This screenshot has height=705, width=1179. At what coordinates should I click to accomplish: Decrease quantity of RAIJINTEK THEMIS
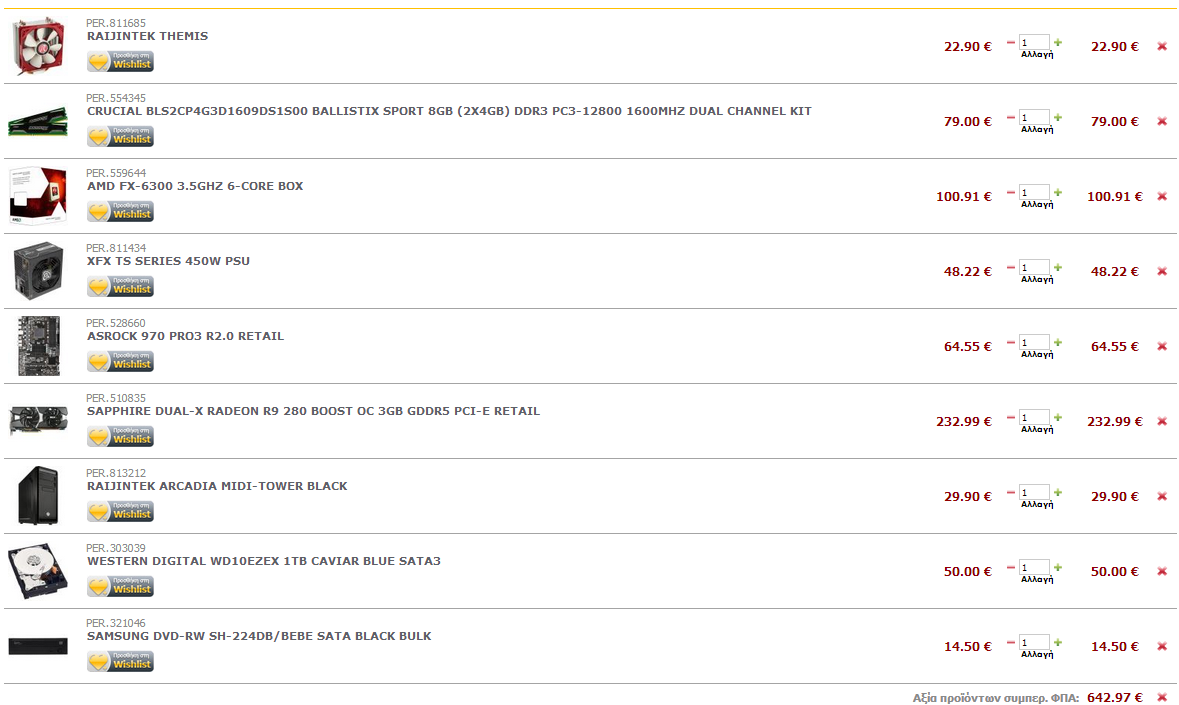click(1011, 43)
